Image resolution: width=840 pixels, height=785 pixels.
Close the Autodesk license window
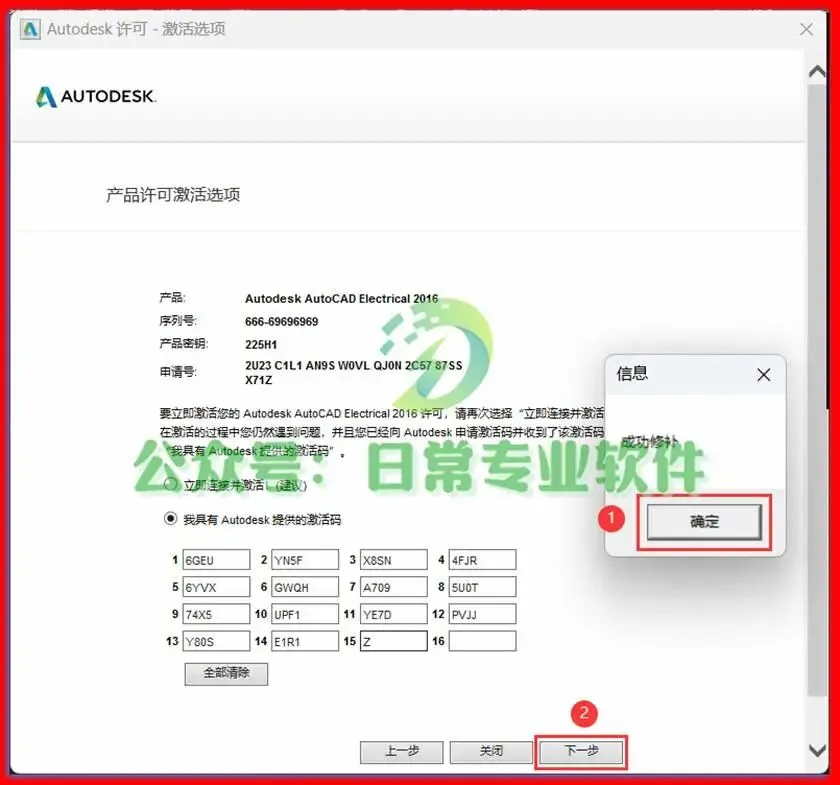point(806,29)
